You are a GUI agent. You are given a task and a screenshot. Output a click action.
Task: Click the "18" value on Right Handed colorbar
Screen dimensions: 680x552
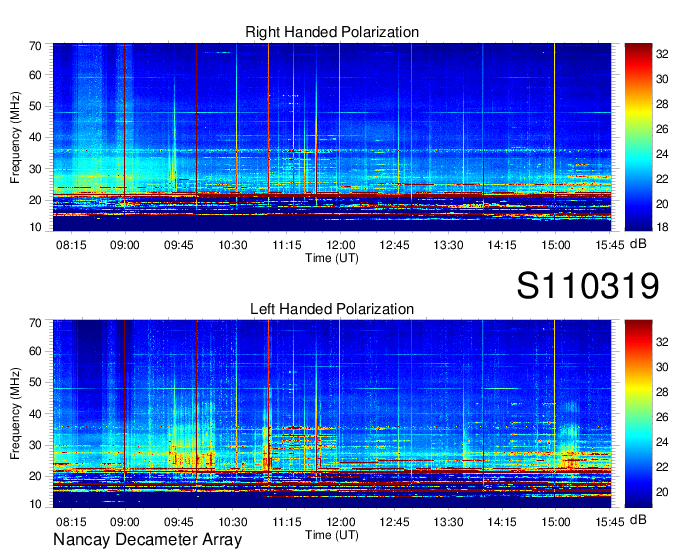pyautogui.click(x=662, y=226)
